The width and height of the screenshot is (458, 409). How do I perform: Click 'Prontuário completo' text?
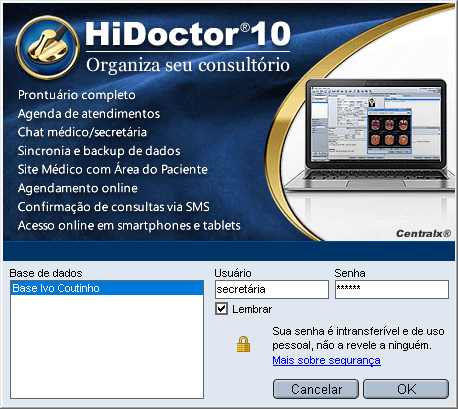coord(77,95)
